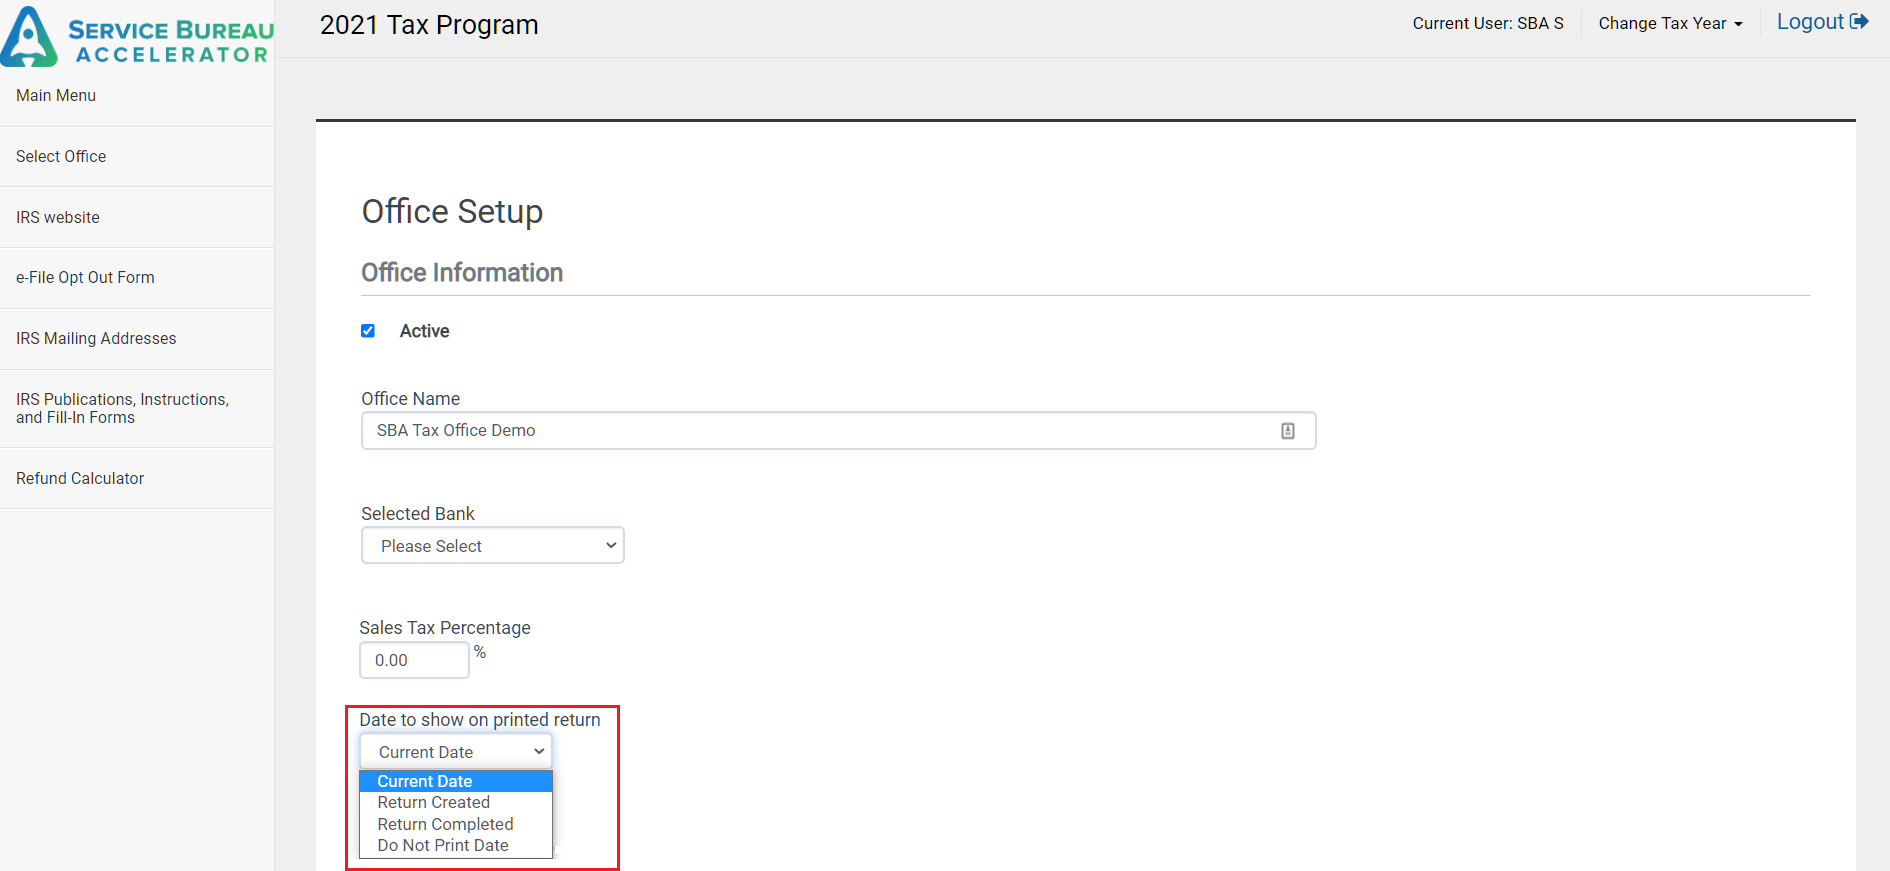Screen dimensions: 1890x871
Task: Choose Return Created from date options
Action: [434, 803]
